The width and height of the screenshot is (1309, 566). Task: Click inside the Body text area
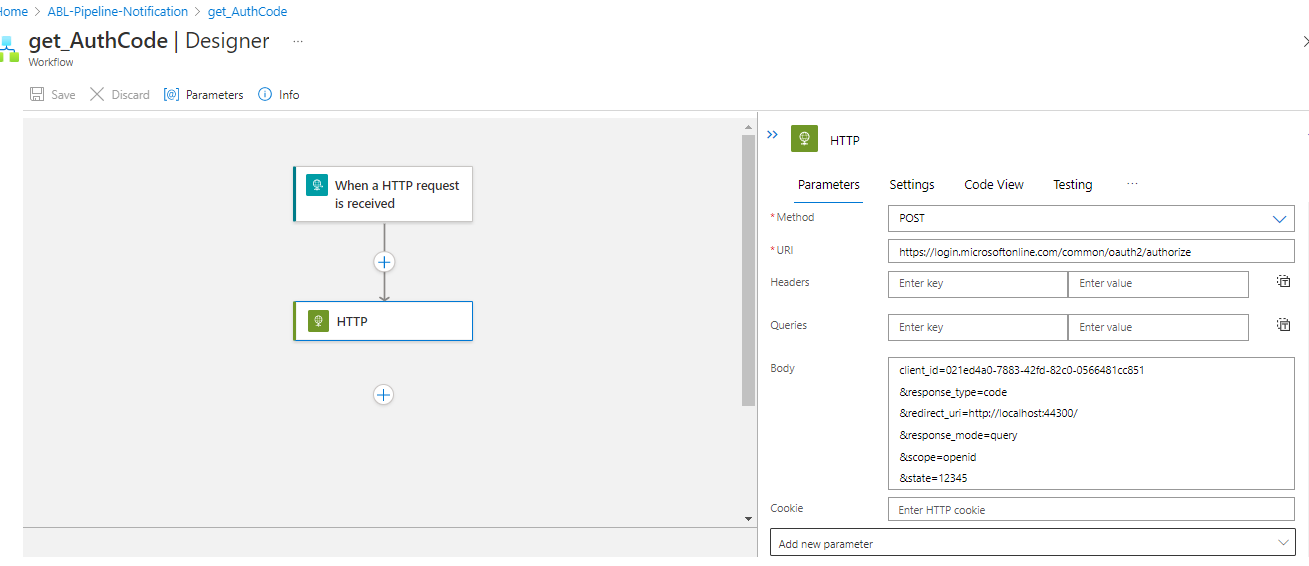pos(1091,423)
